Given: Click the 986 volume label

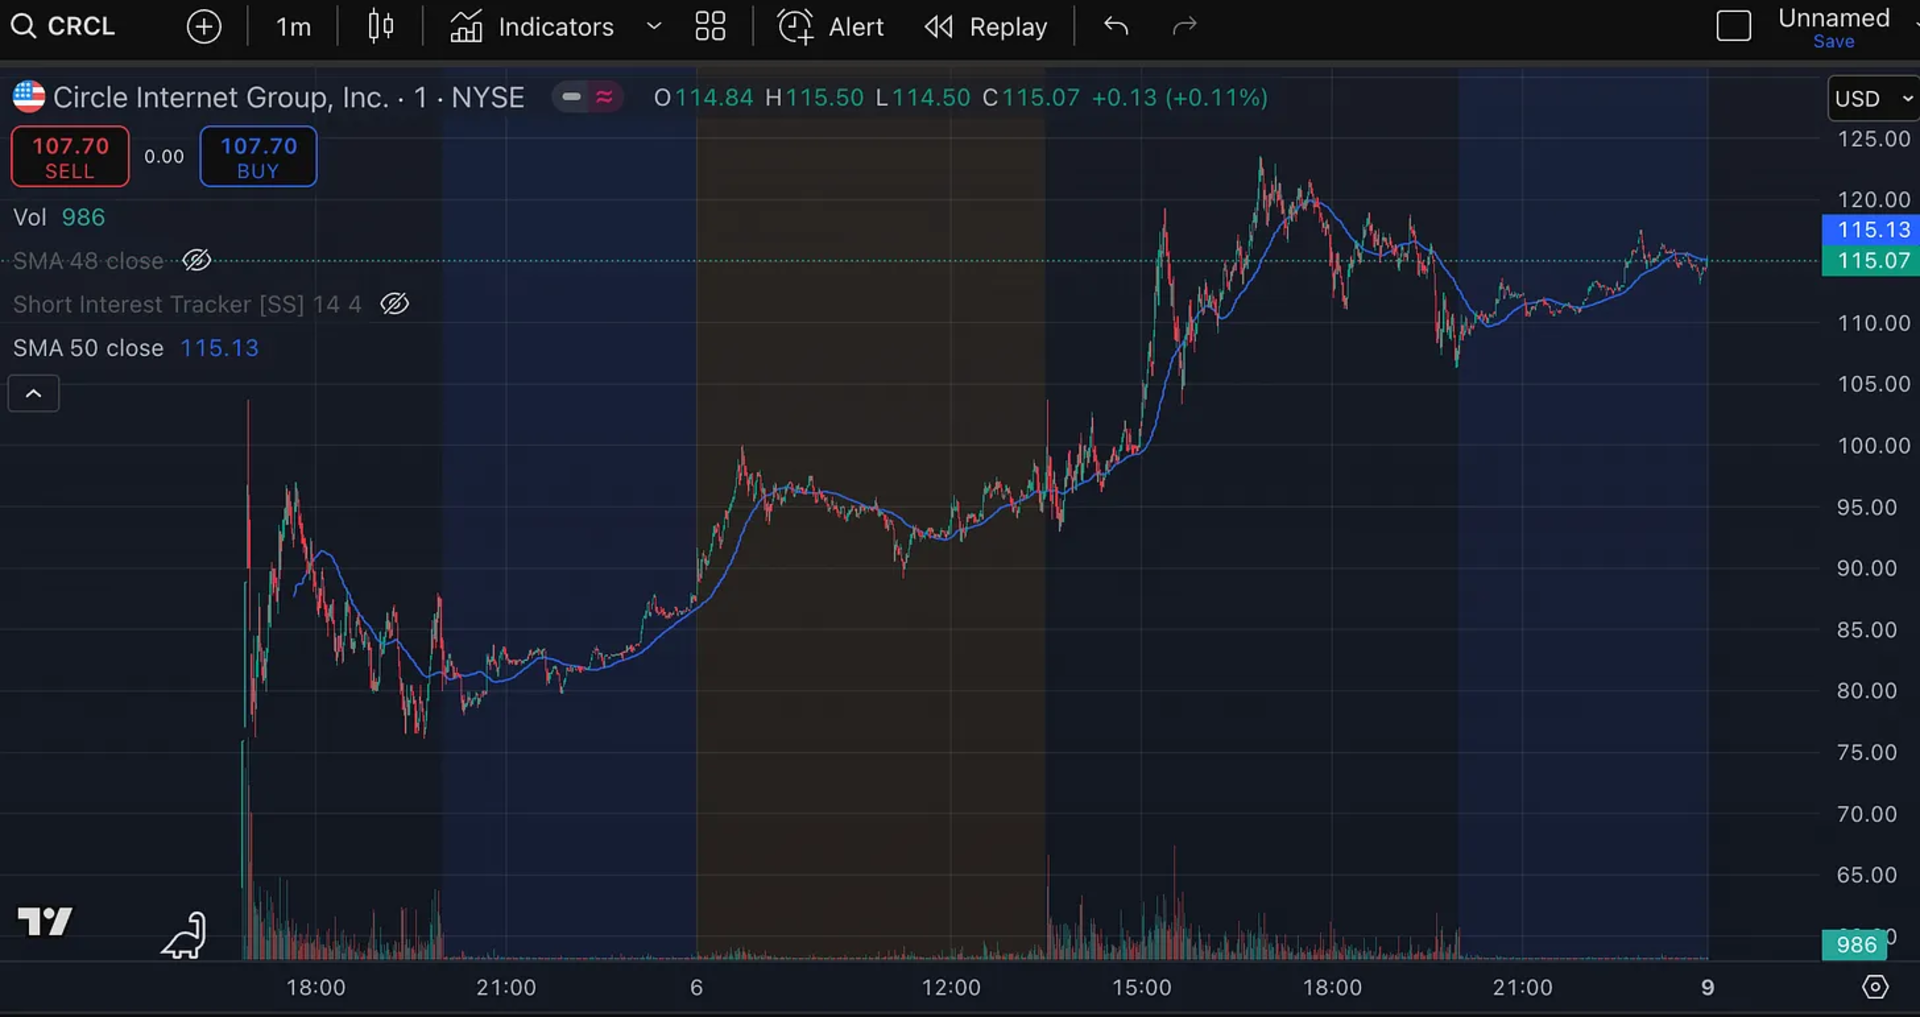Looking at the screenshot, I should 1855,945.
